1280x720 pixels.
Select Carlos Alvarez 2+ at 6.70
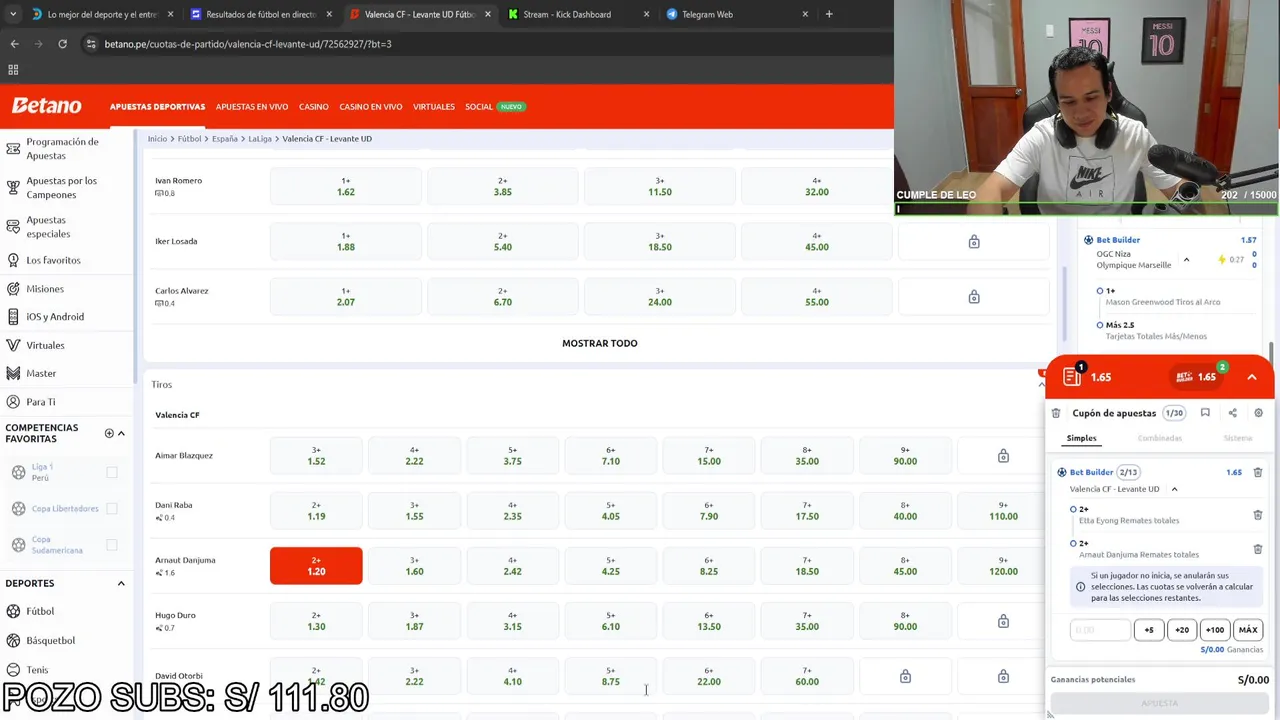click(x=503, y=297)
